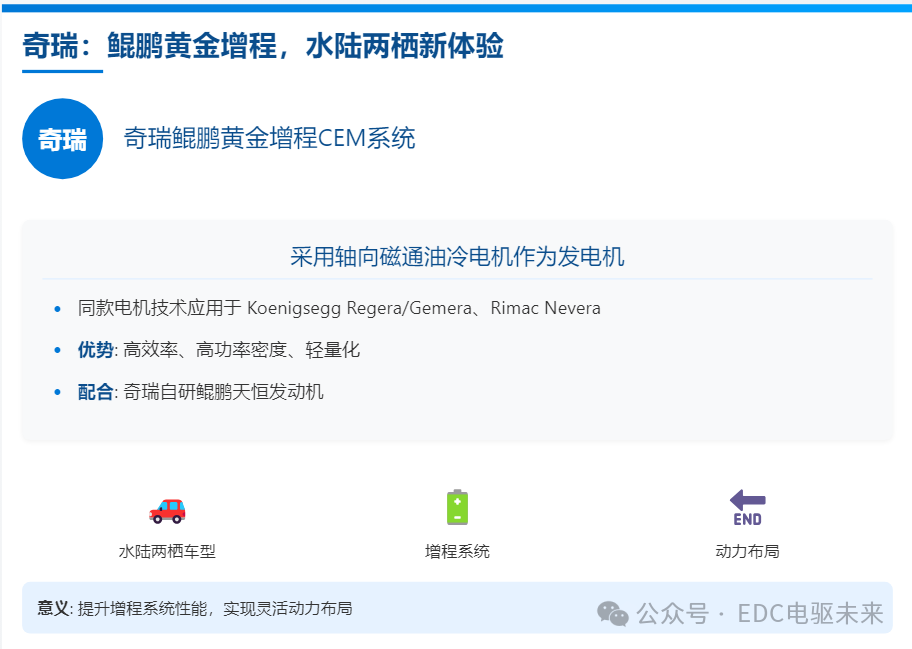The width and height of the screenshot is (912, 649).
Task: Click the bullet mentioning Koenigsegg Regera/Gemera
Action: point(339,308)
